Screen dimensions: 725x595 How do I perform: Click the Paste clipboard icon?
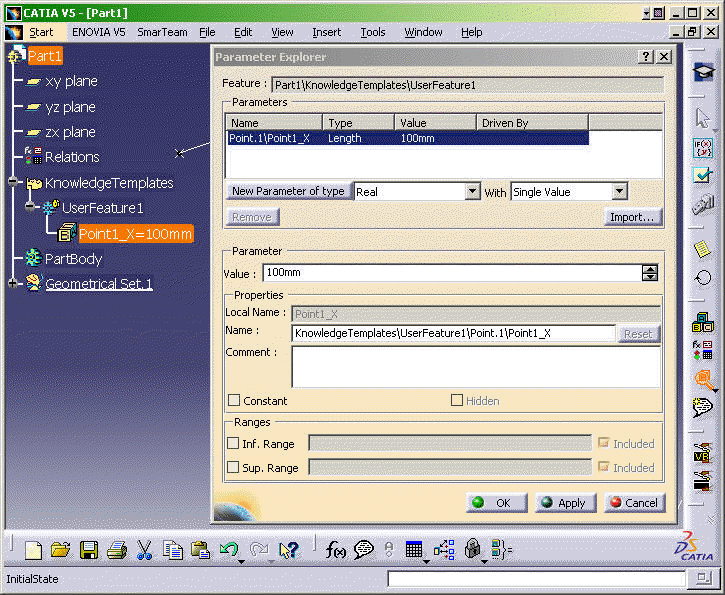point(200,550)
